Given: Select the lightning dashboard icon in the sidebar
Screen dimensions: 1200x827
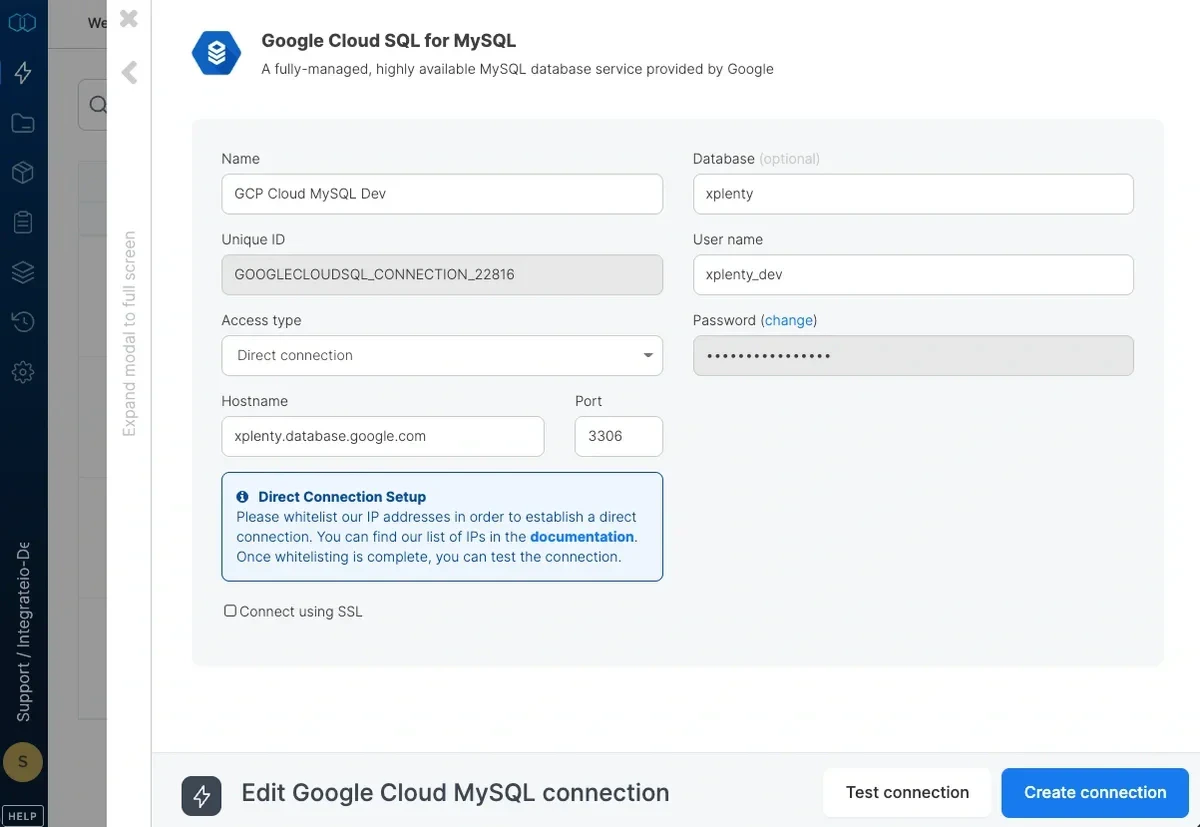Looking at the screenshot, I should pos(22,72).
